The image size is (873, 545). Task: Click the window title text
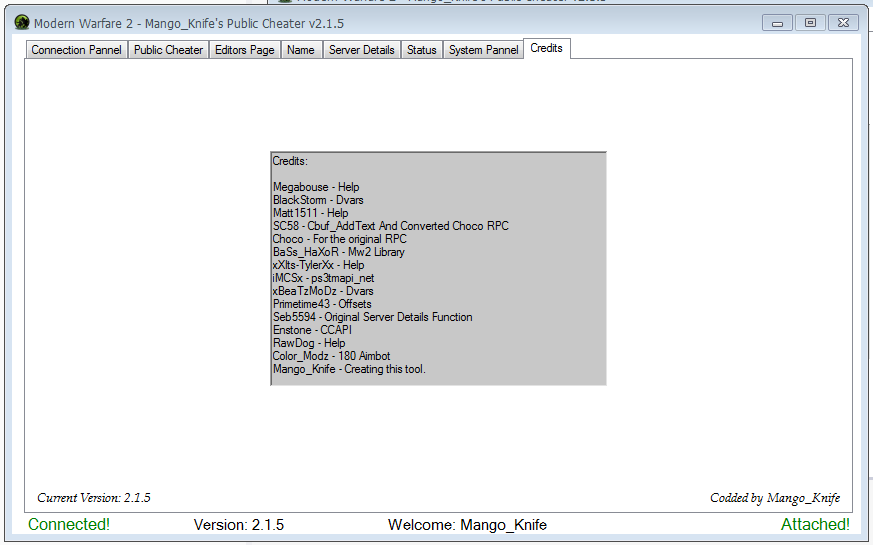coord(189,23)
